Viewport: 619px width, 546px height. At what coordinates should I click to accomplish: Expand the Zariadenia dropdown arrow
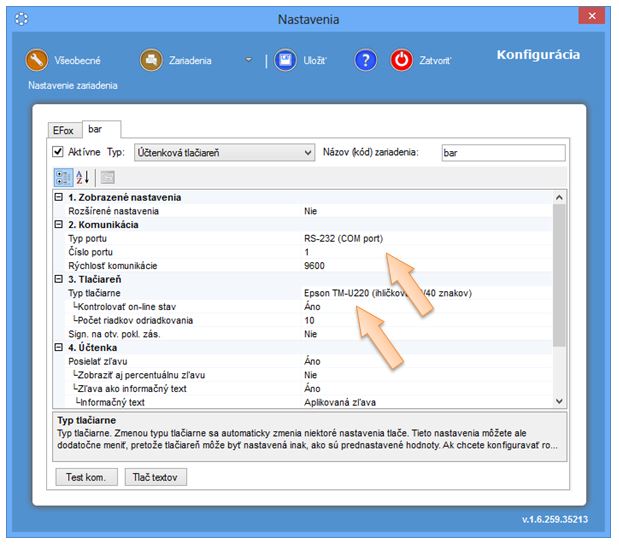click(x=248, y=60)
